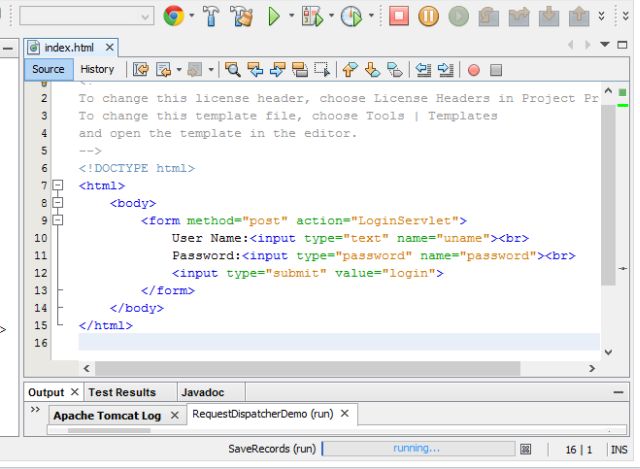Image resolution: width=640 pixels, height=469 pixels.
Task: Close the Apache Tomcat Log tab
Action: click(175, 415)
